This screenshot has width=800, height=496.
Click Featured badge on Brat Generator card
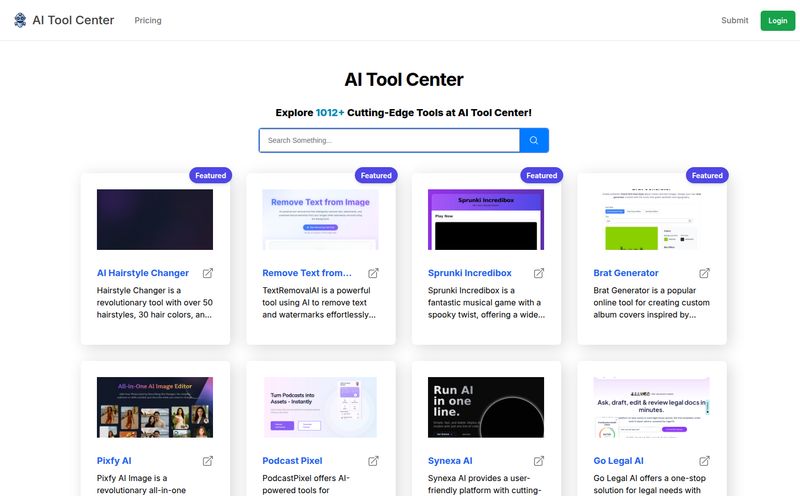tap(707, 176)
